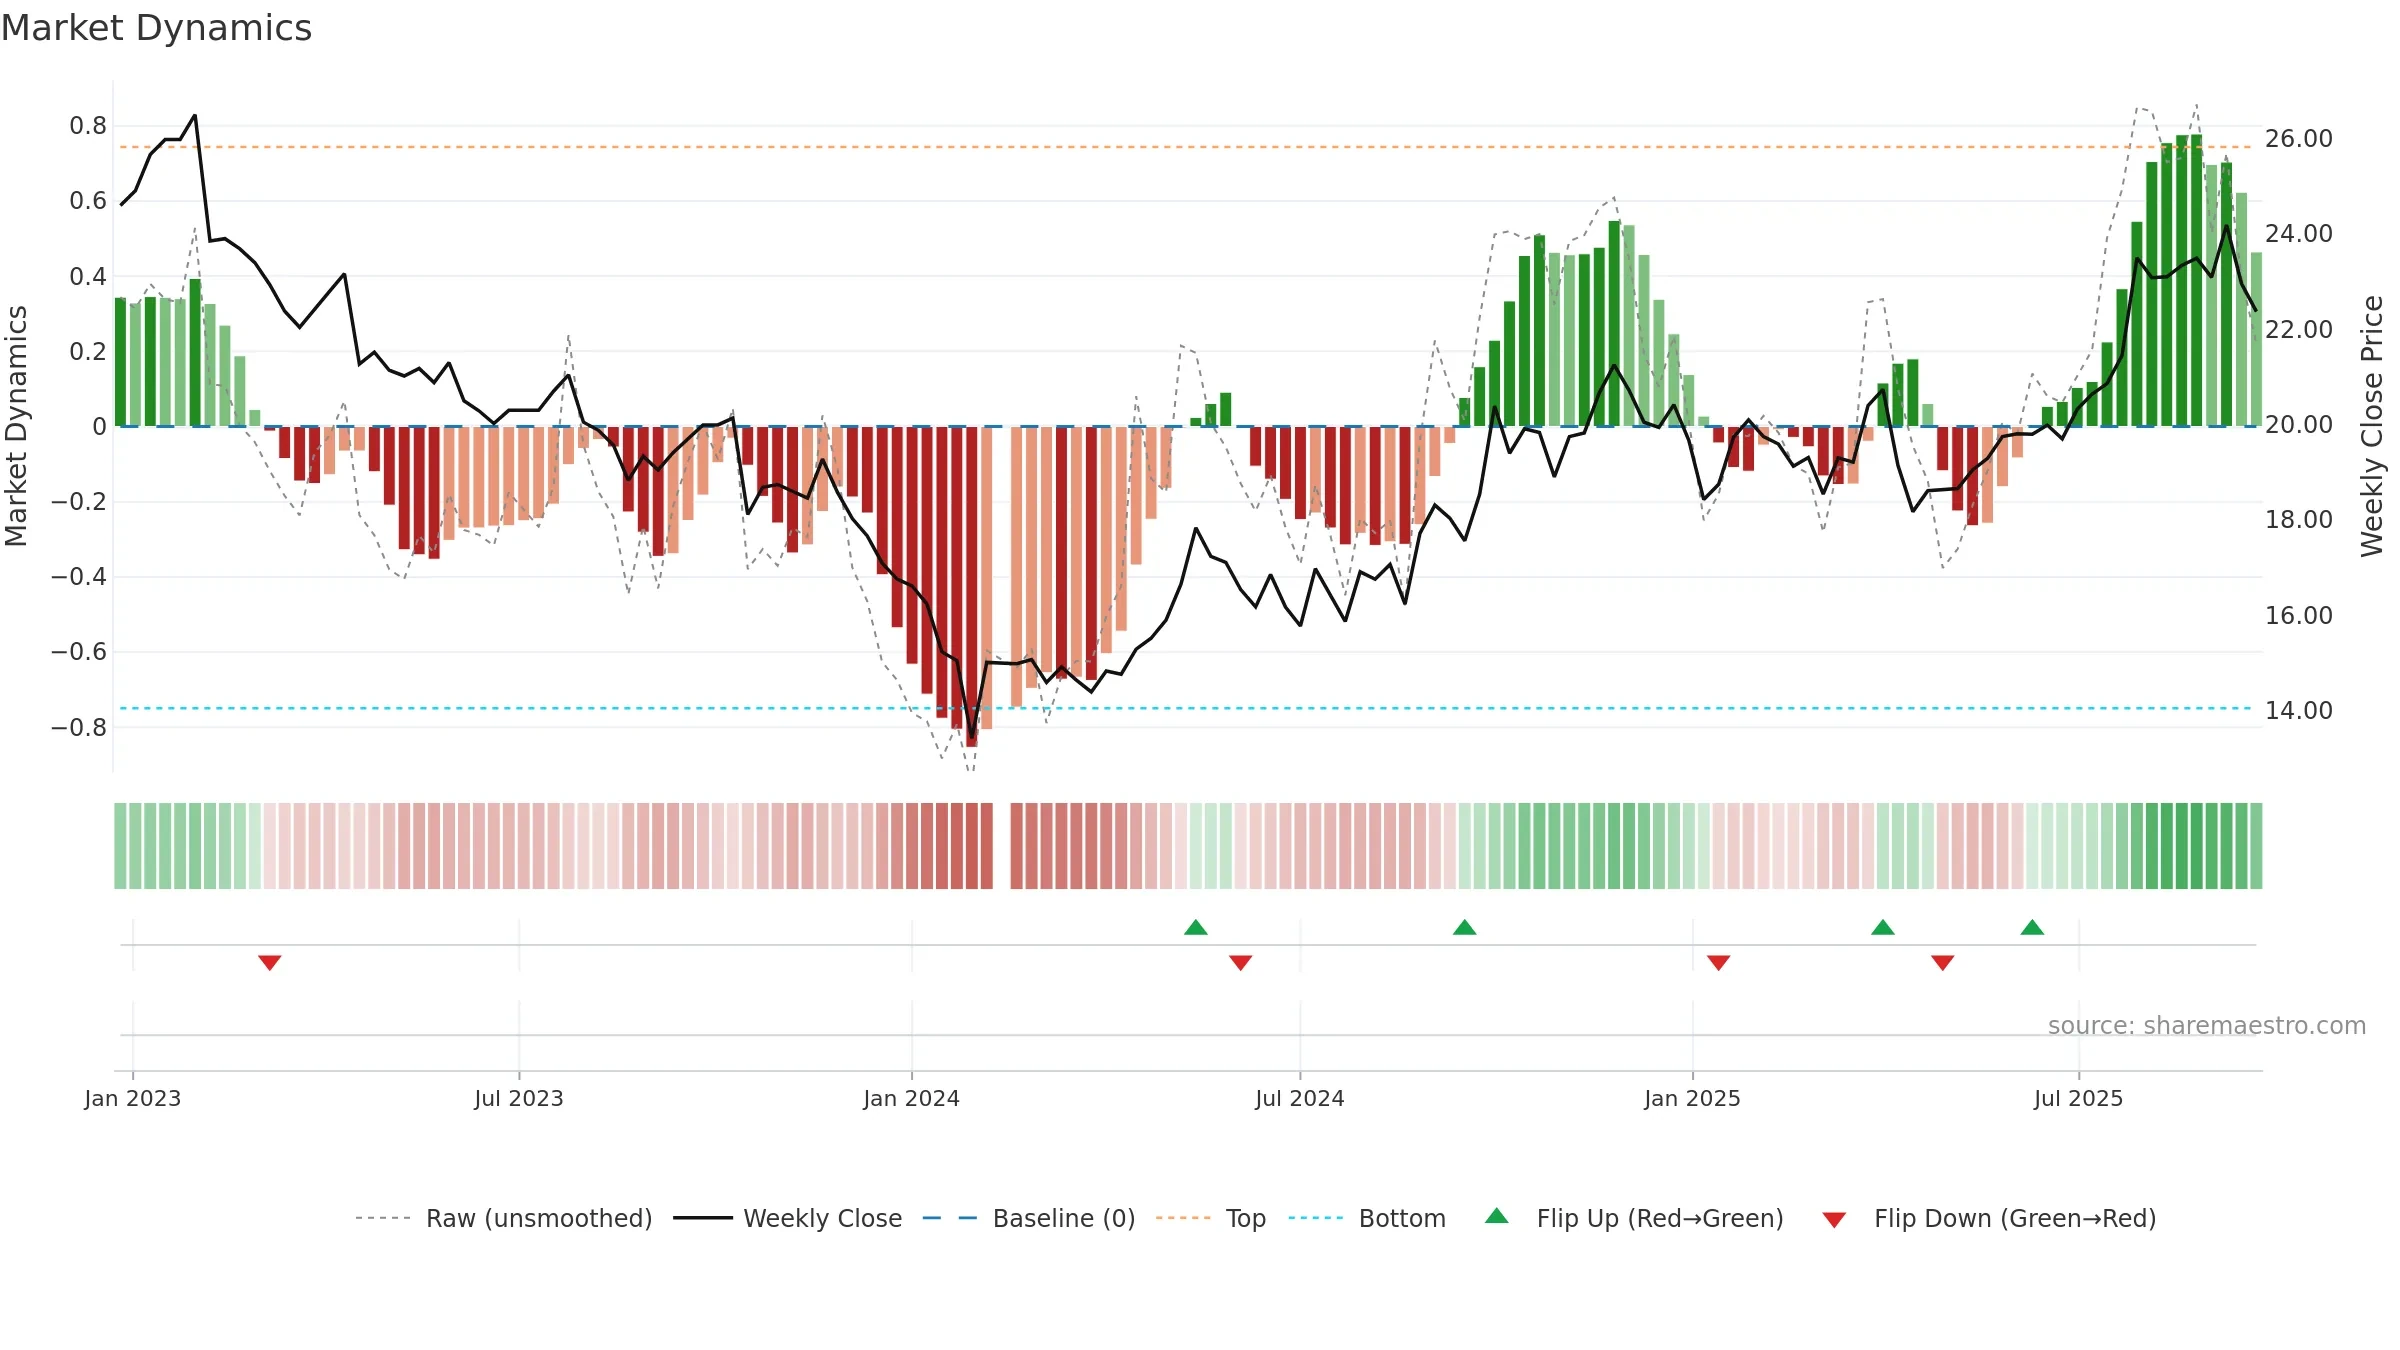Select the first red flip-down marker in early 2023

270,962
